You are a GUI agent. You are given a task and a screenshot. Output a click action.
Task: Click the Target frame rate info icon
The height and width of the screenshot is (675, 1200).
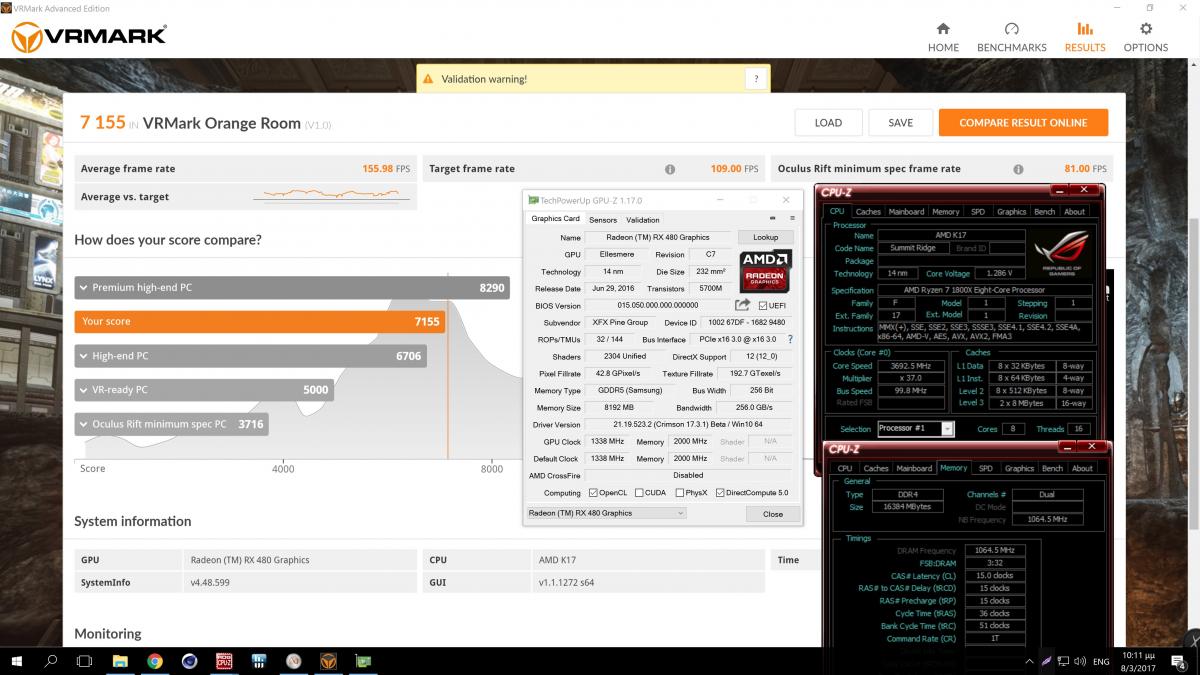click(670, 169)
